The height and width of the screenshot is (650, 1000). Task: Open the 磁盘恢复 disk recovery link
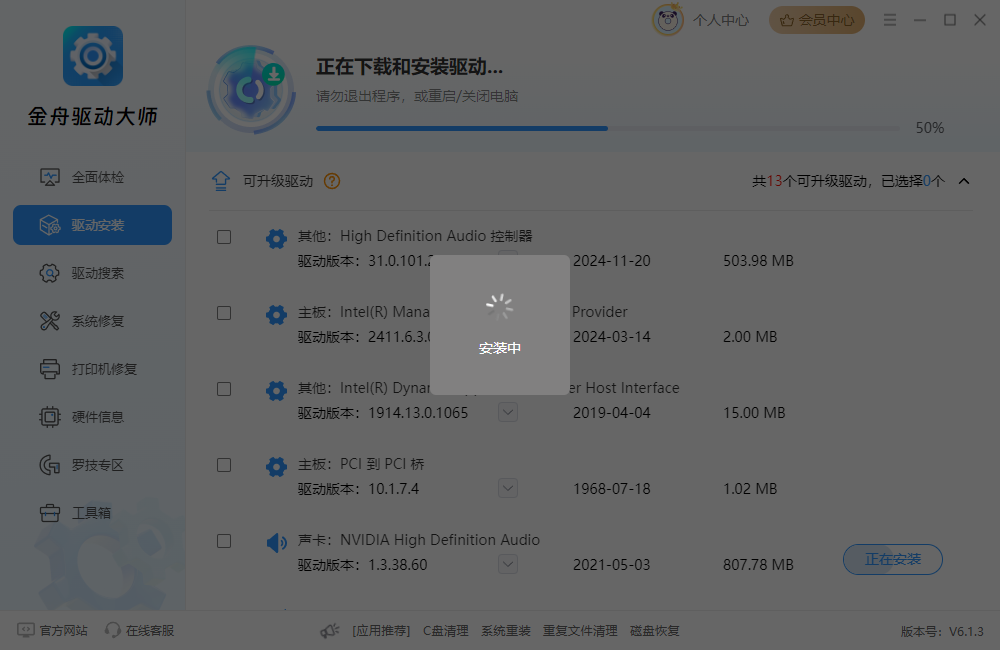pos(654,631)
